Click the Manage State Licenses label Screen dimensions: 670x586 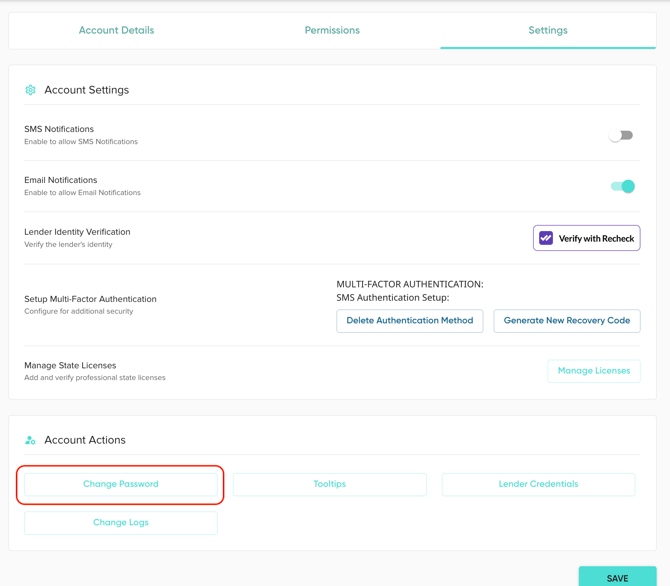(70, 365)
